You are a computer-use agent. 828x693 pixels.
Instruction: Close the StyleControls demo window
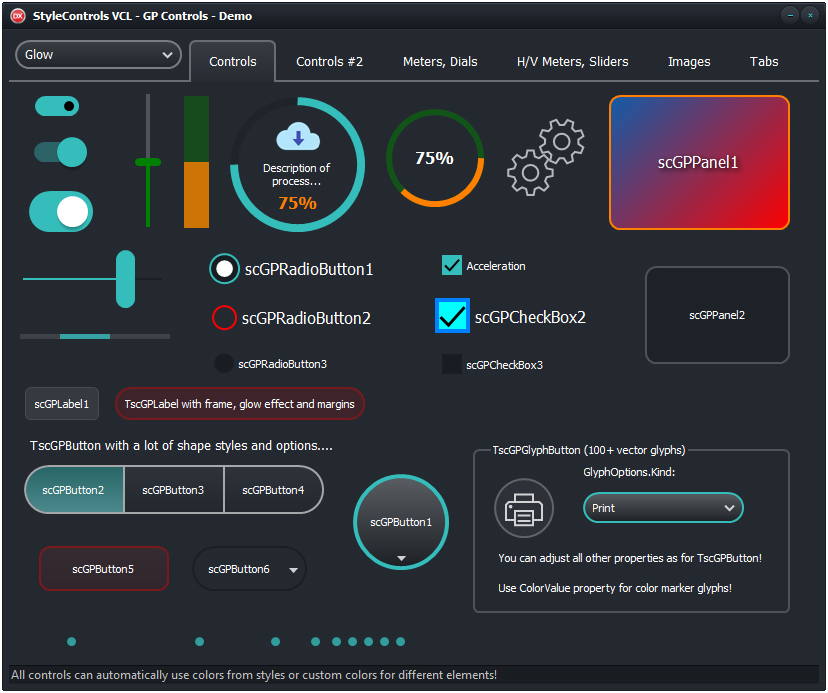pos(810,15)
